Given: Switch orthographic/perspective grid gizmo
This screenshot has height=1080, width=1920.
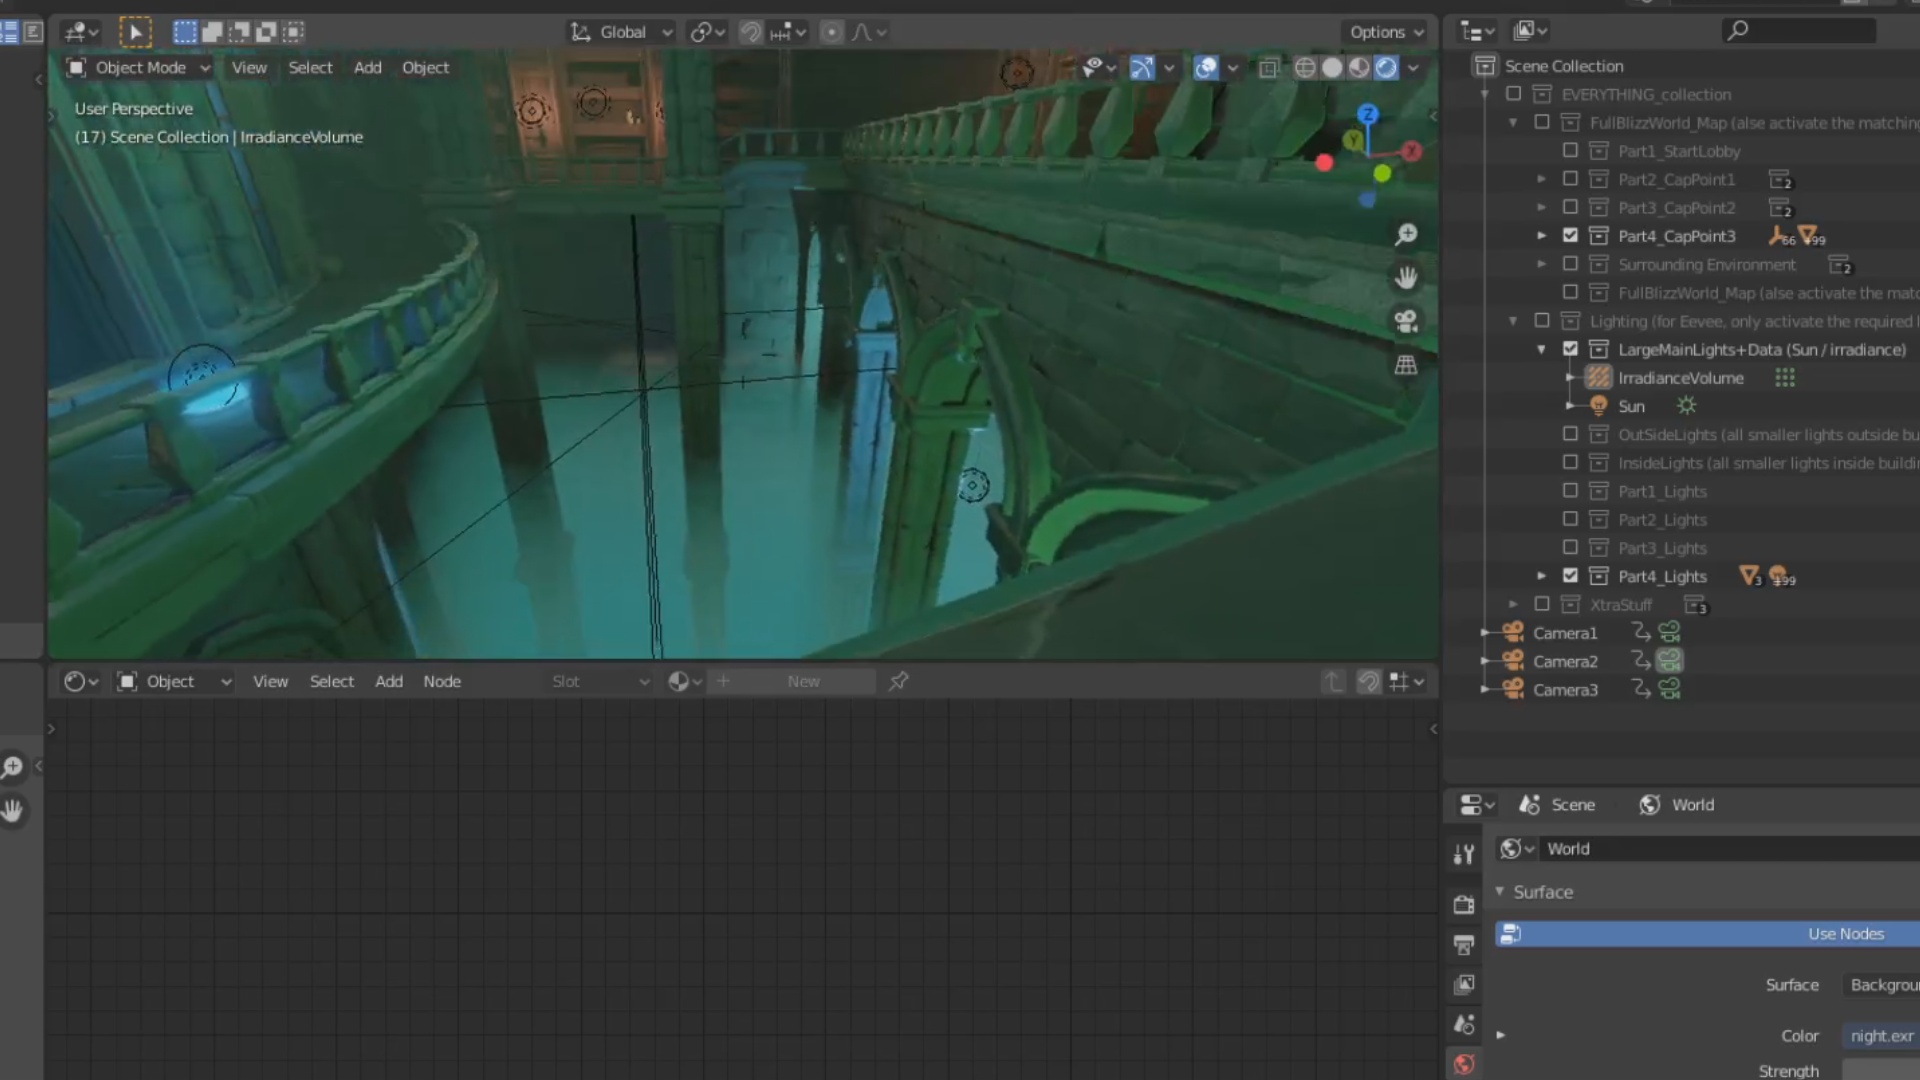Looking at the screenshot, I should click(1406, 365).
